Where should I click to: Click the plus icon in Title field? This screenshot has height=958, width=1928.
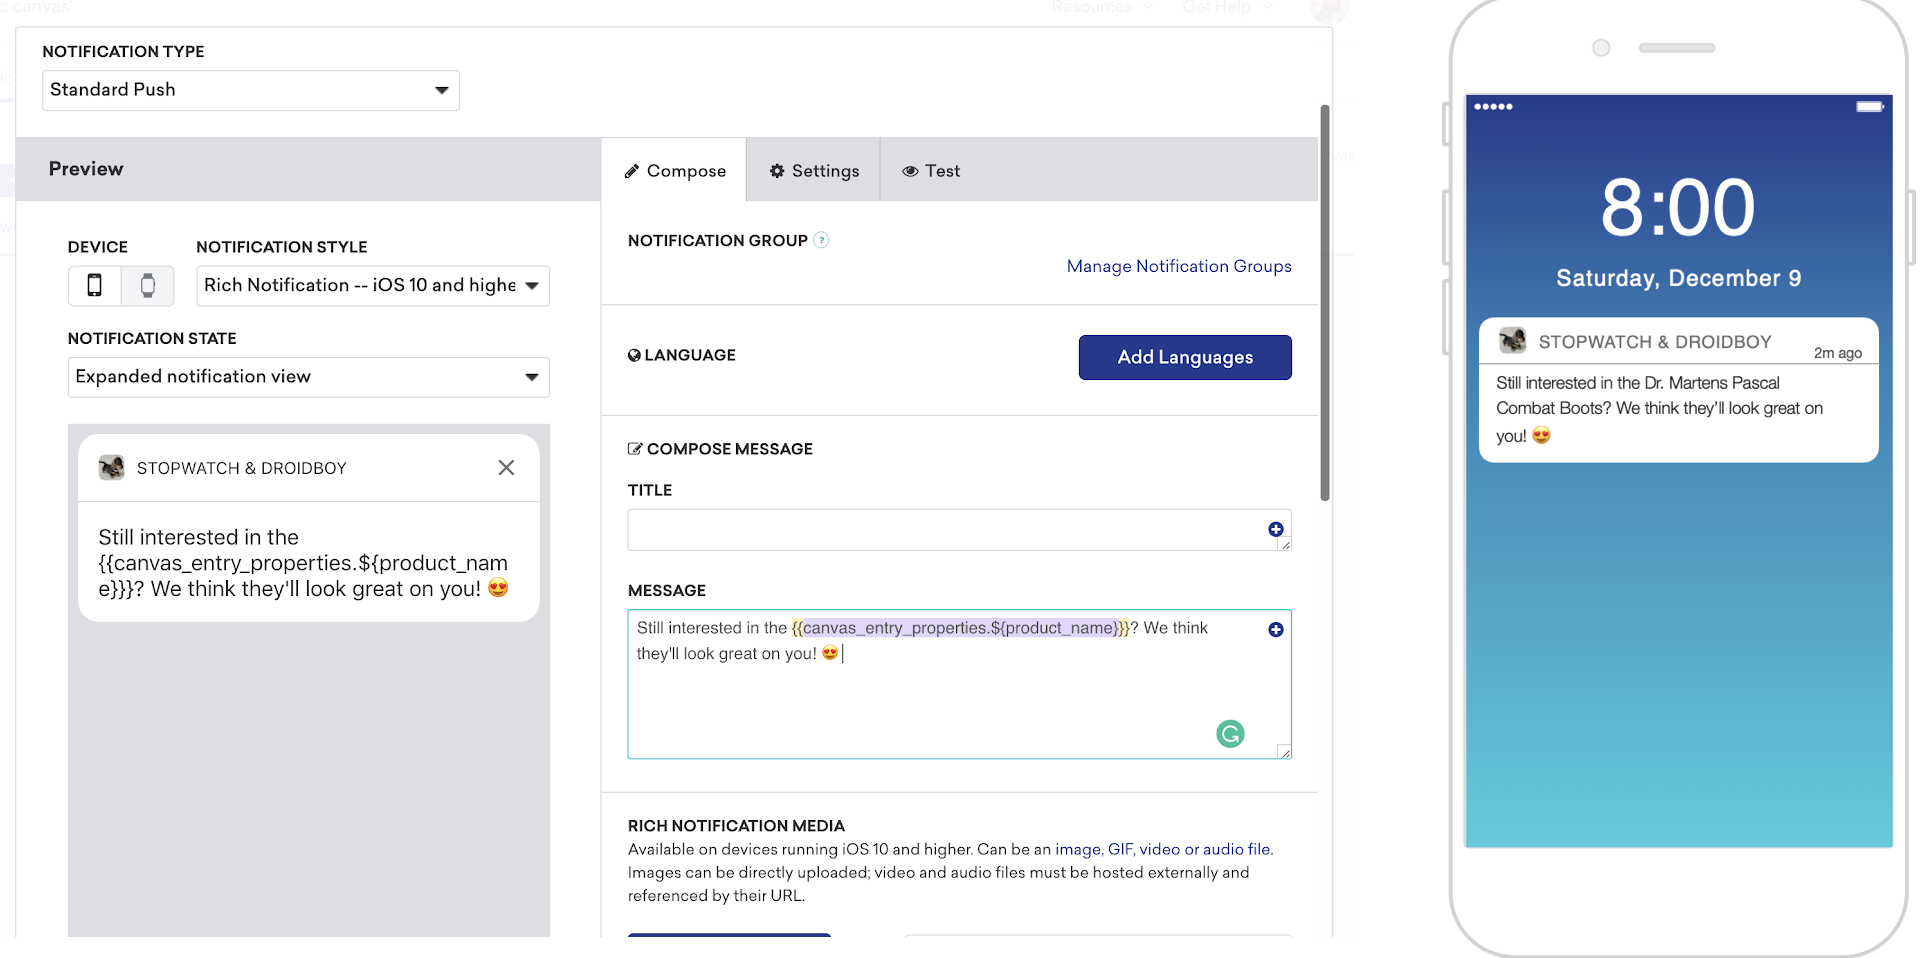pos(1276,529)
